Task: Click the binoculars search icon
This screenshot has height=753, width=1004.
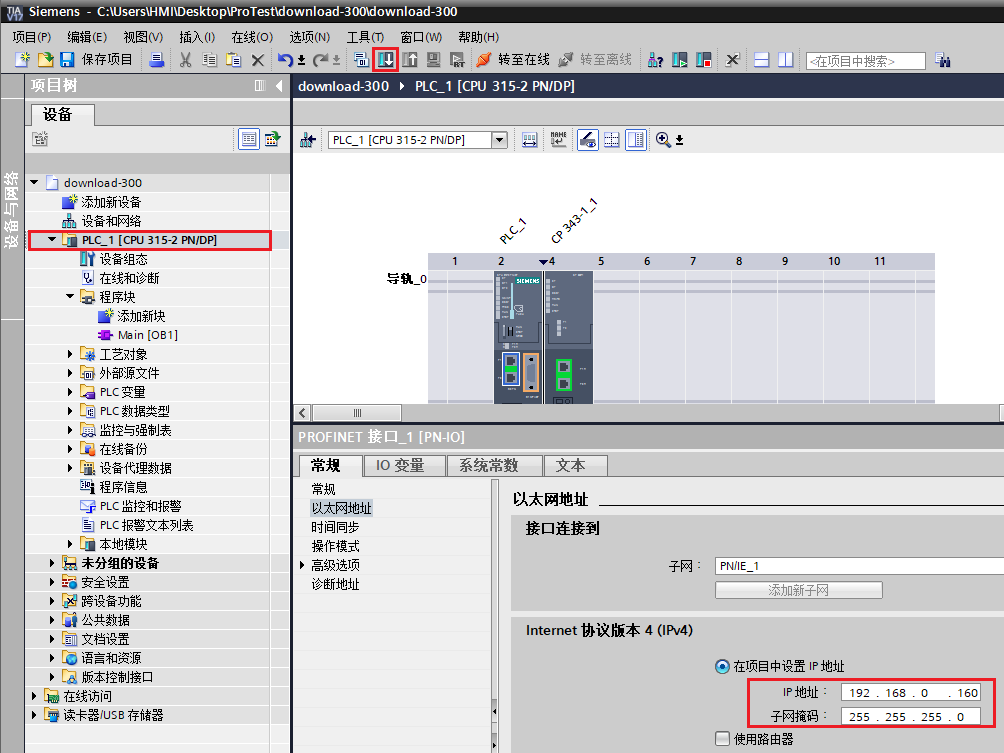Action: (x=943, y=60)
